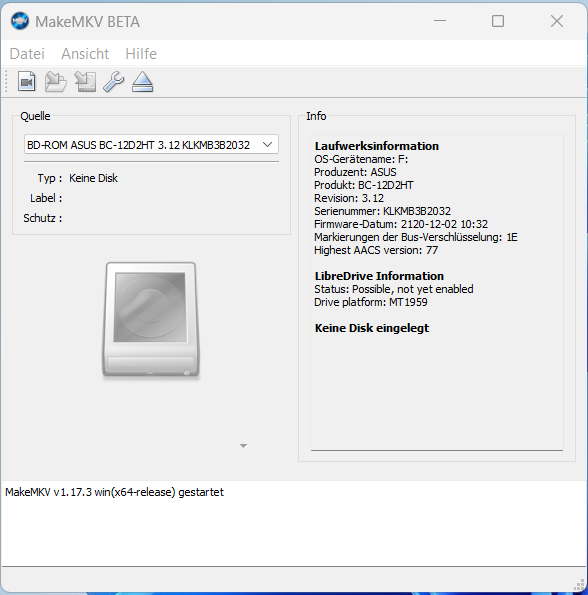Image resolution: width=588 pixels, height=595 pixels.
Task: Click the log line MakeMKV v1.17.3 gestartet
Action: click(x=115, y=492)
